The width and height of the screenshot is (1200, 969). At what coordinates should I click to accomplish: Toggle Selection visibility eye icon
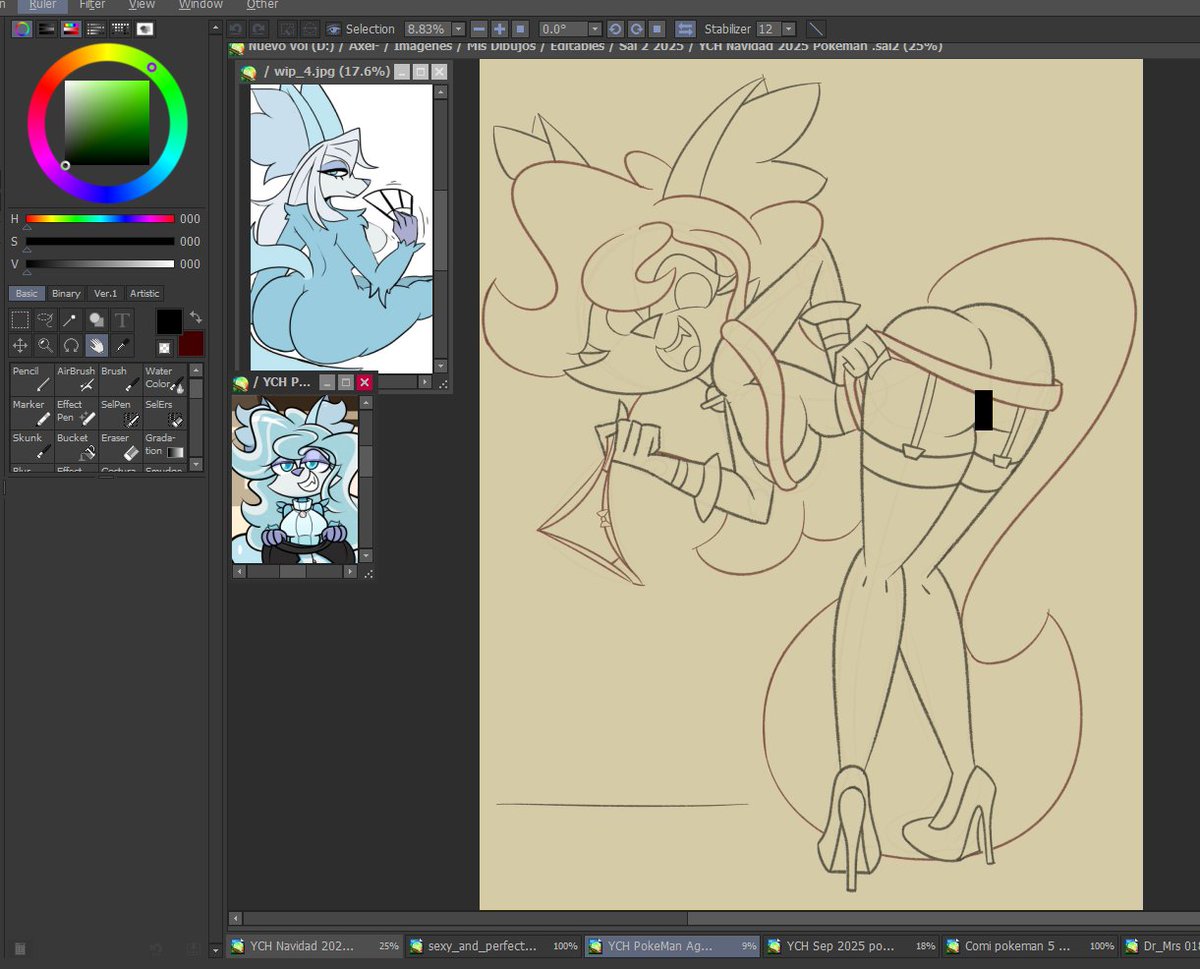tap(333, 30)
